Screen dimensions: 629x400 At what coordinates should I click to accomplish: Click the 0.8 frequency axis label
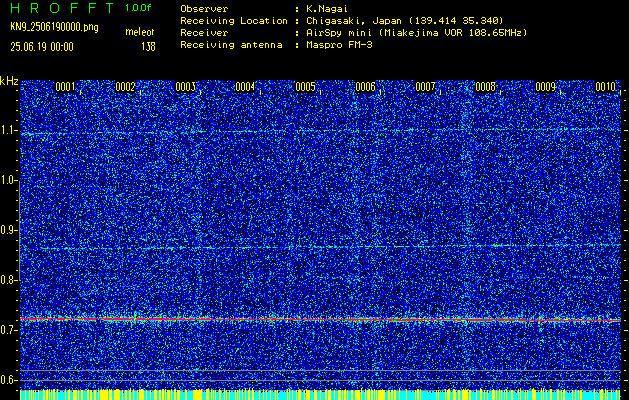pos(9,280)
